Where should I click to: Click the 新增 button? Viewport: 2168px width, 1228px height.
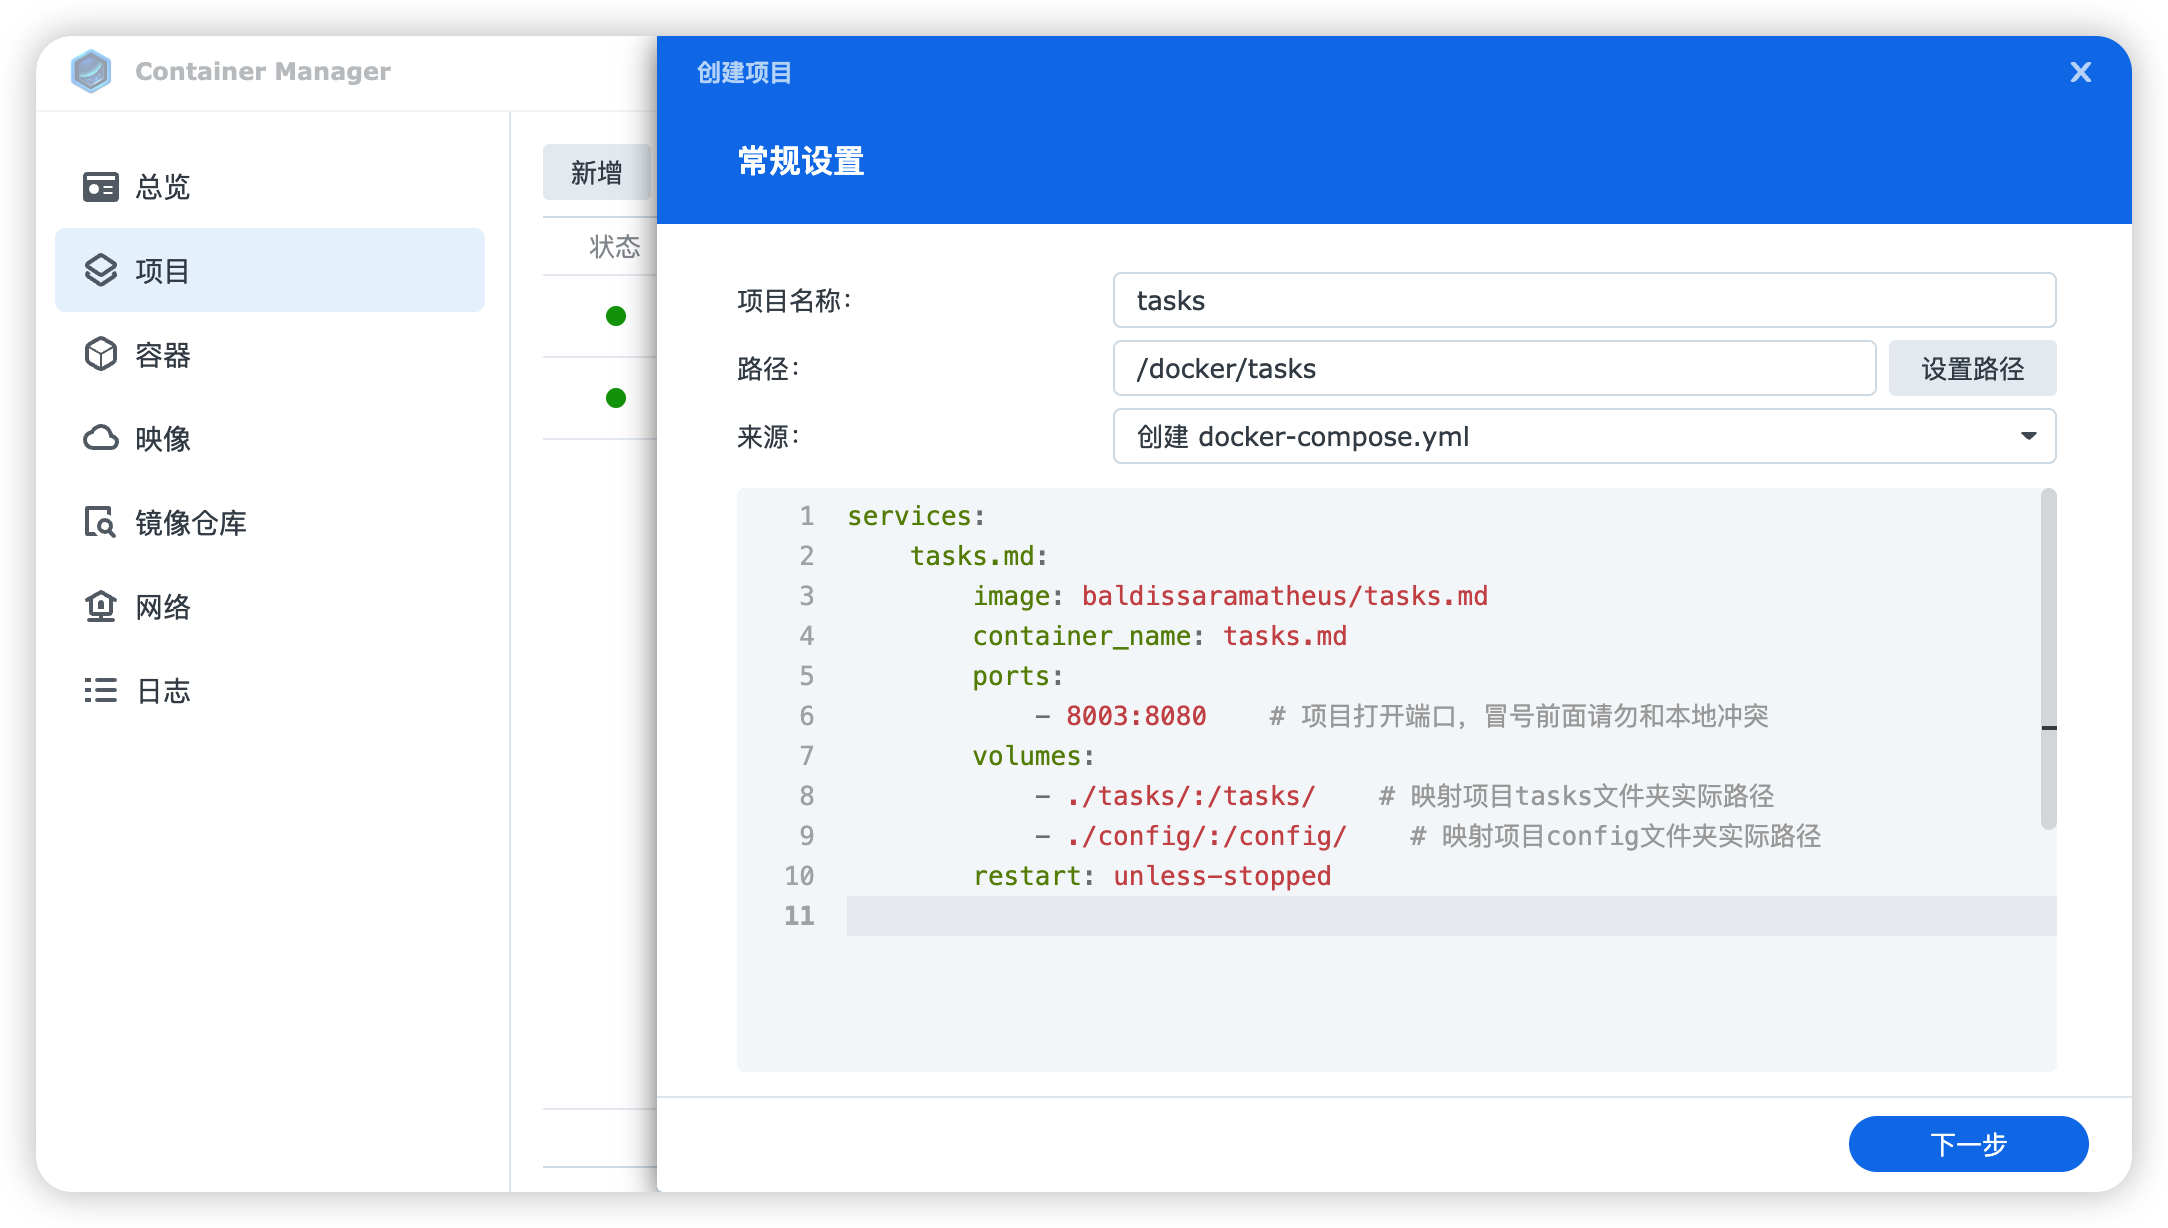596,172
